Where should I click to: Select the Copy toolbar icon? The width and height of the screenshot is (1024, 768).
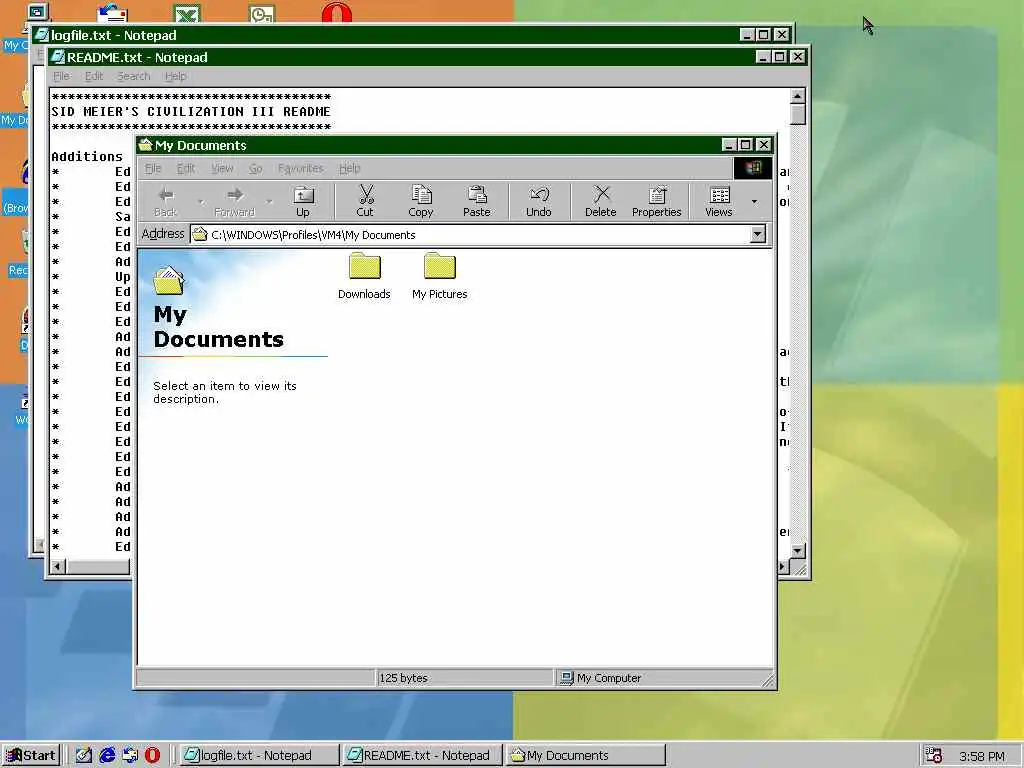(x=421, y=201)
